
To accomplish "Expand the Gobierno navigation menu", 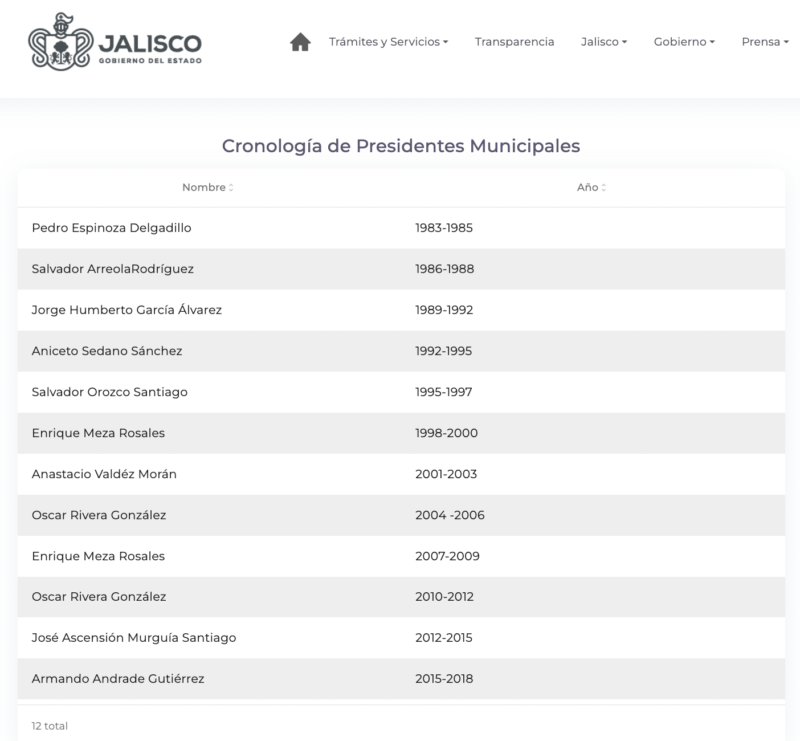I will [x=684, y=42].
